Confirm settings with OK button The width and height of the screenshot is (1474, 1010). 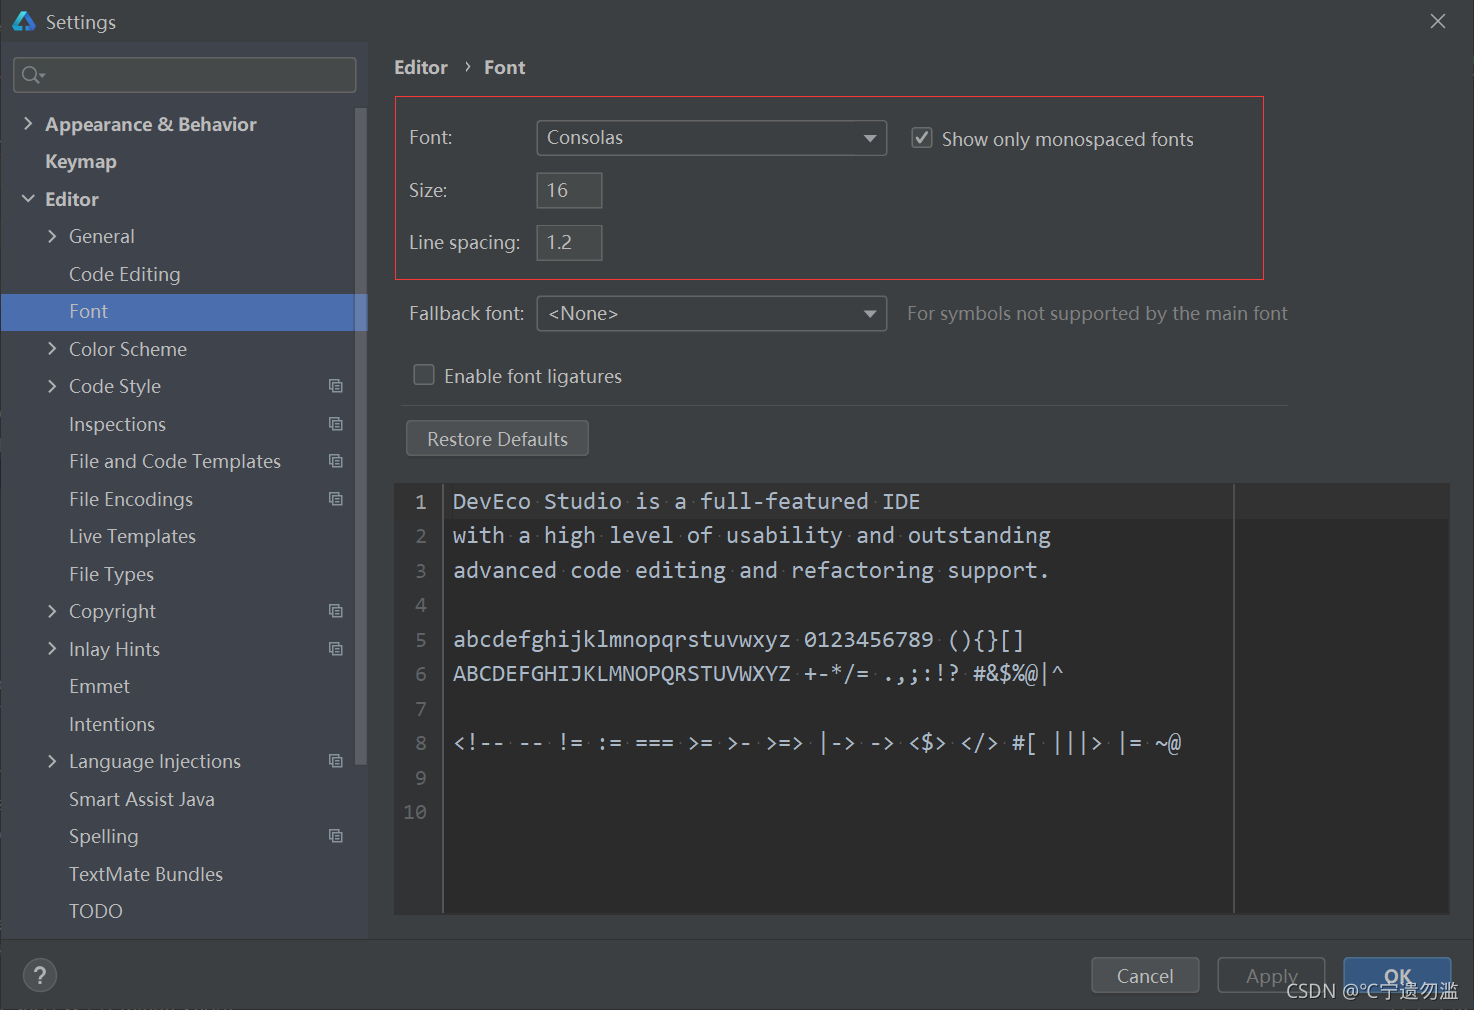pyautogui.click(x=1397, y=975)
